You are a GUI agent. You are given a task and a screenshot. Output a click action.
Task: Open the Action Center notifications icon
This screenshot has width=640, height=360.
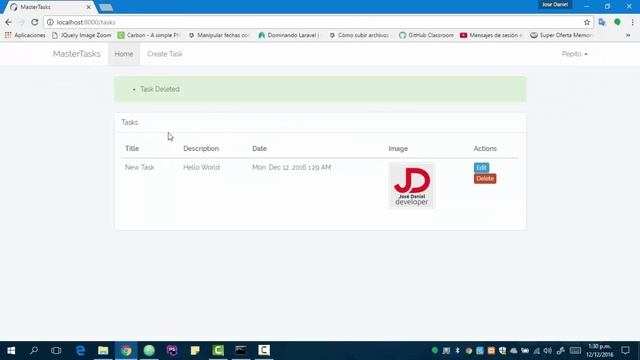(625, 351)
